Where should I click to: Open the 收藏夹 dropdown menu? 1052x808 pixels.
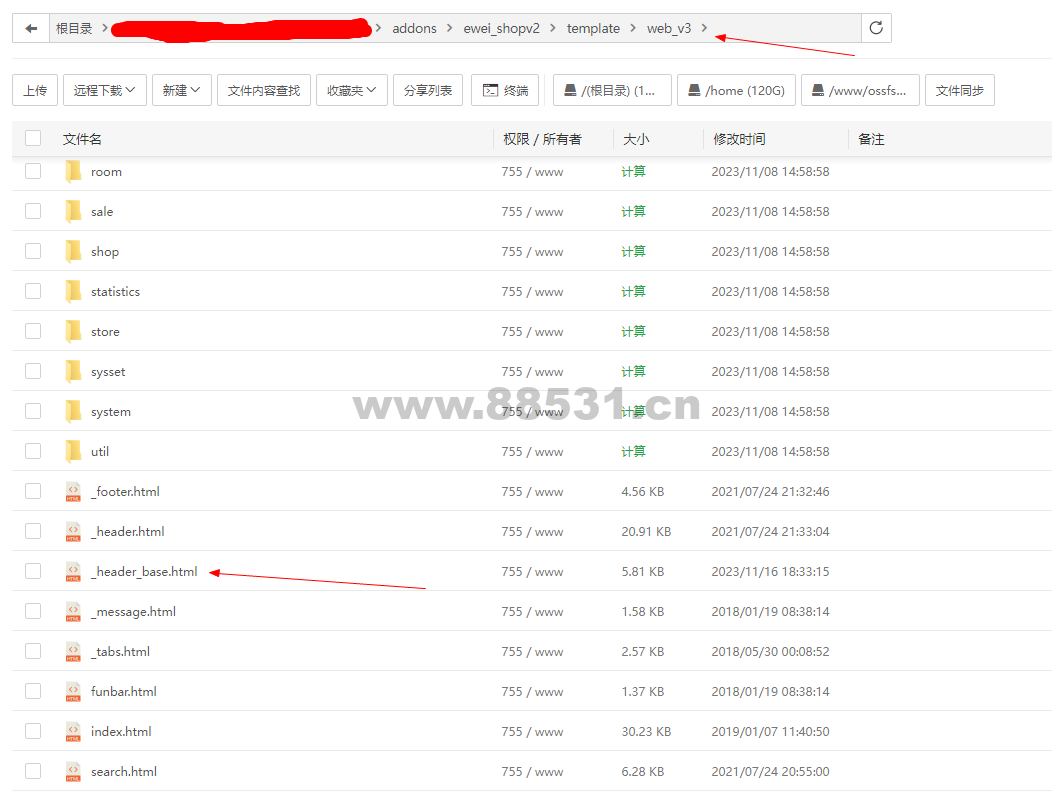pyautogui.click(x=352, y=90)
